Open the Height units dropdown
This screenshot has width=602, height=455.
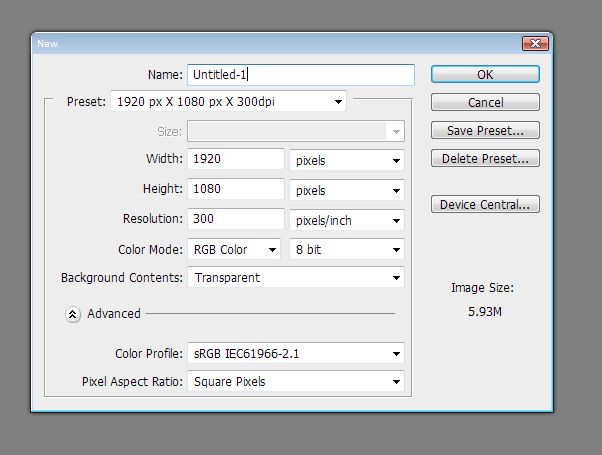point(347,190)
